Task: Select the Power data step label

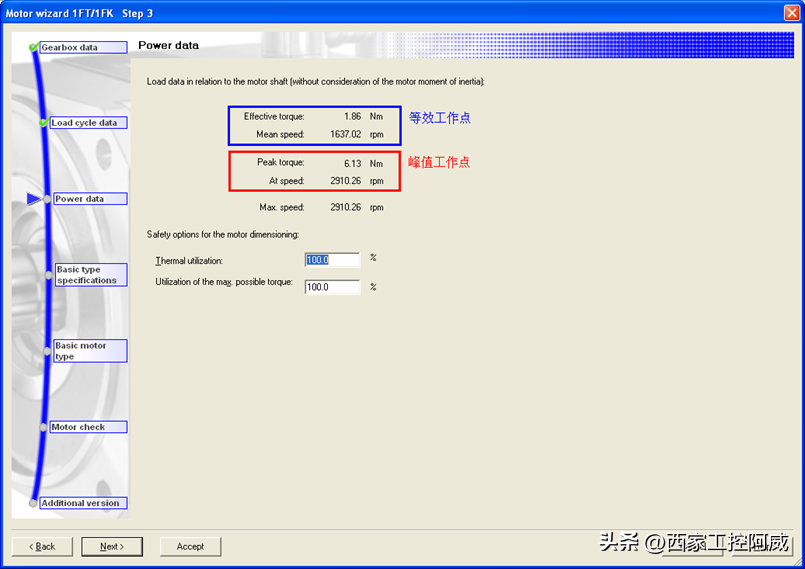Action: click(89, 199)
